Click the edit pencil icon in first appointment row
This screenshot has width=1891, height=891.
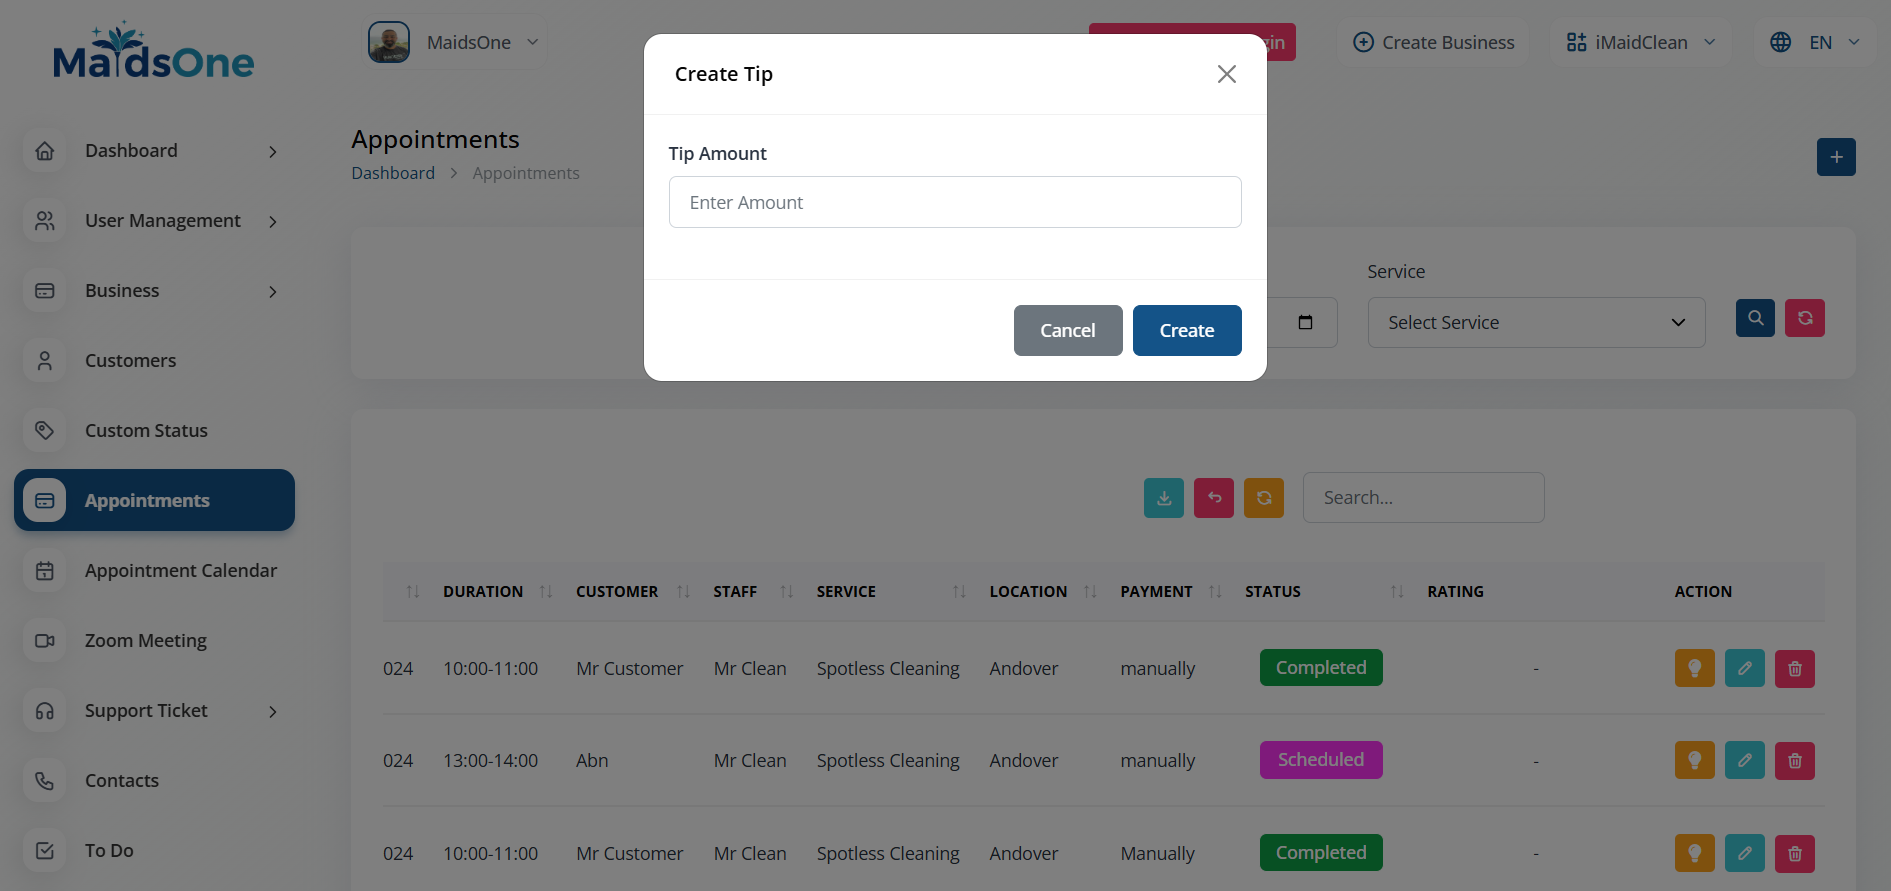(1744, 669)
